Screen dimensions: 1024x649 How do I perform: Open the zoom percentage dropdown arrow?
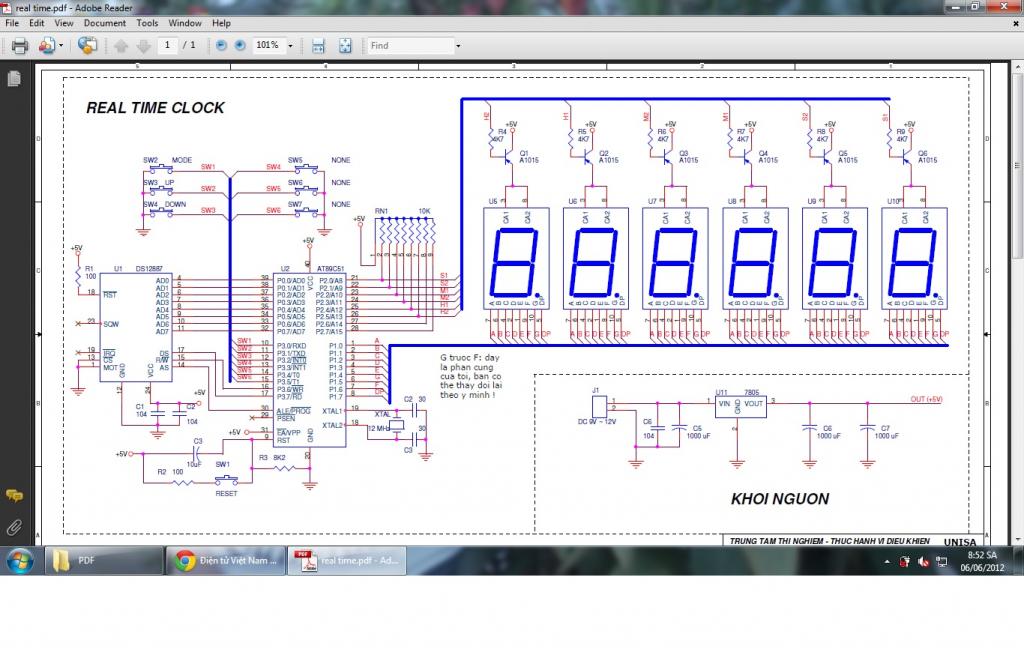point(291,46)
